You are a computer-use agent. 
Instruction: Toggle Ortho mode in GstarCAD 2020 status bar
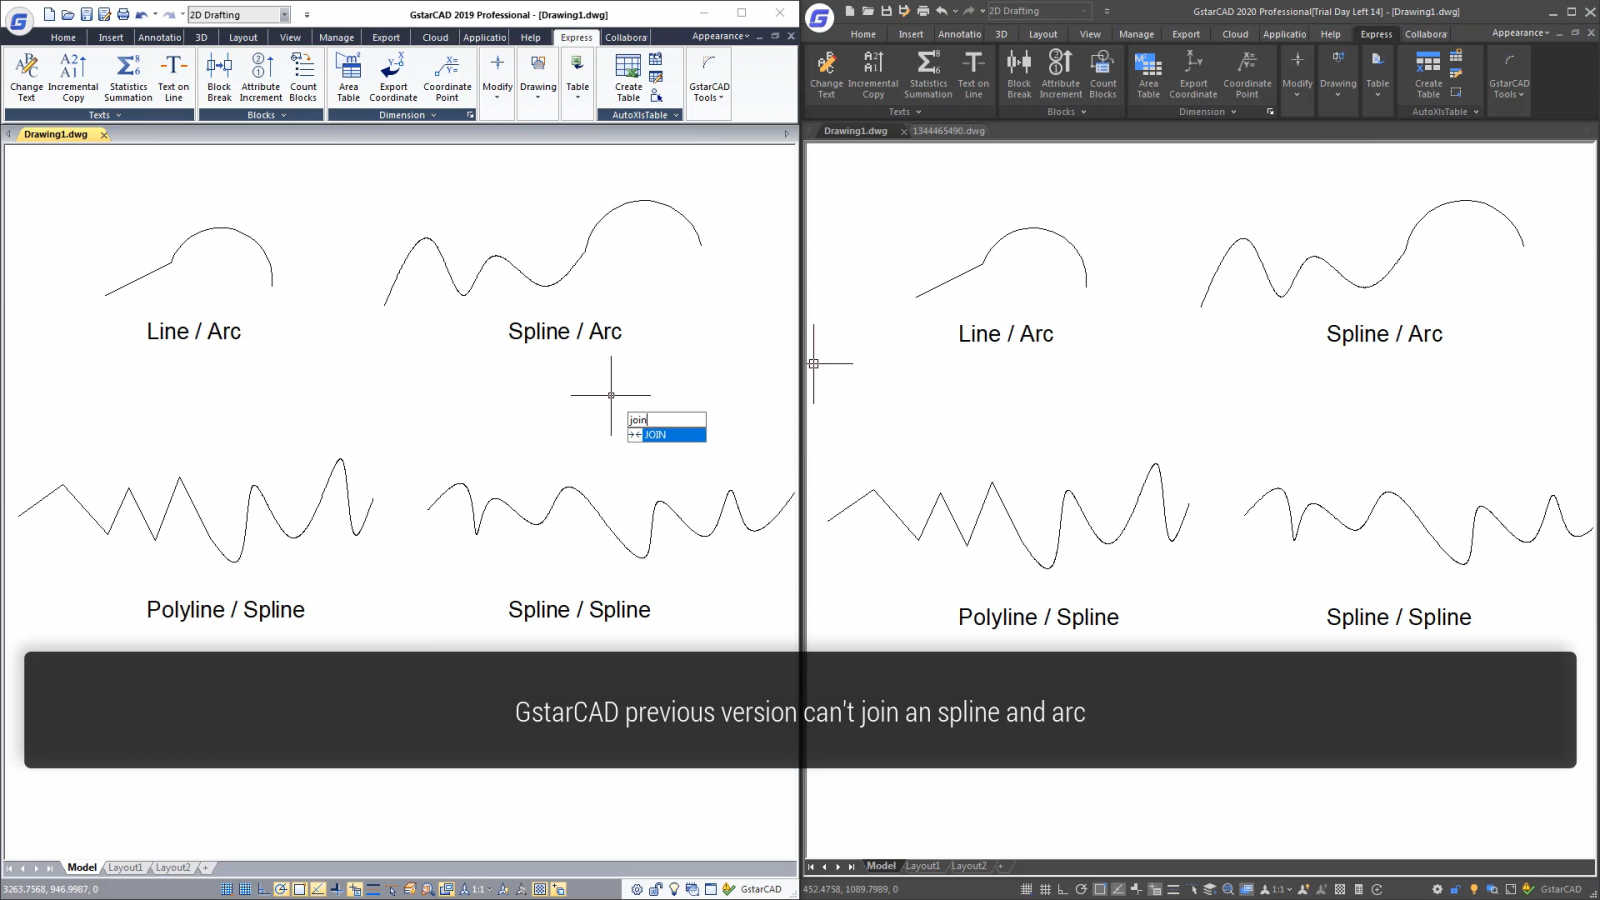[1063, 889]
